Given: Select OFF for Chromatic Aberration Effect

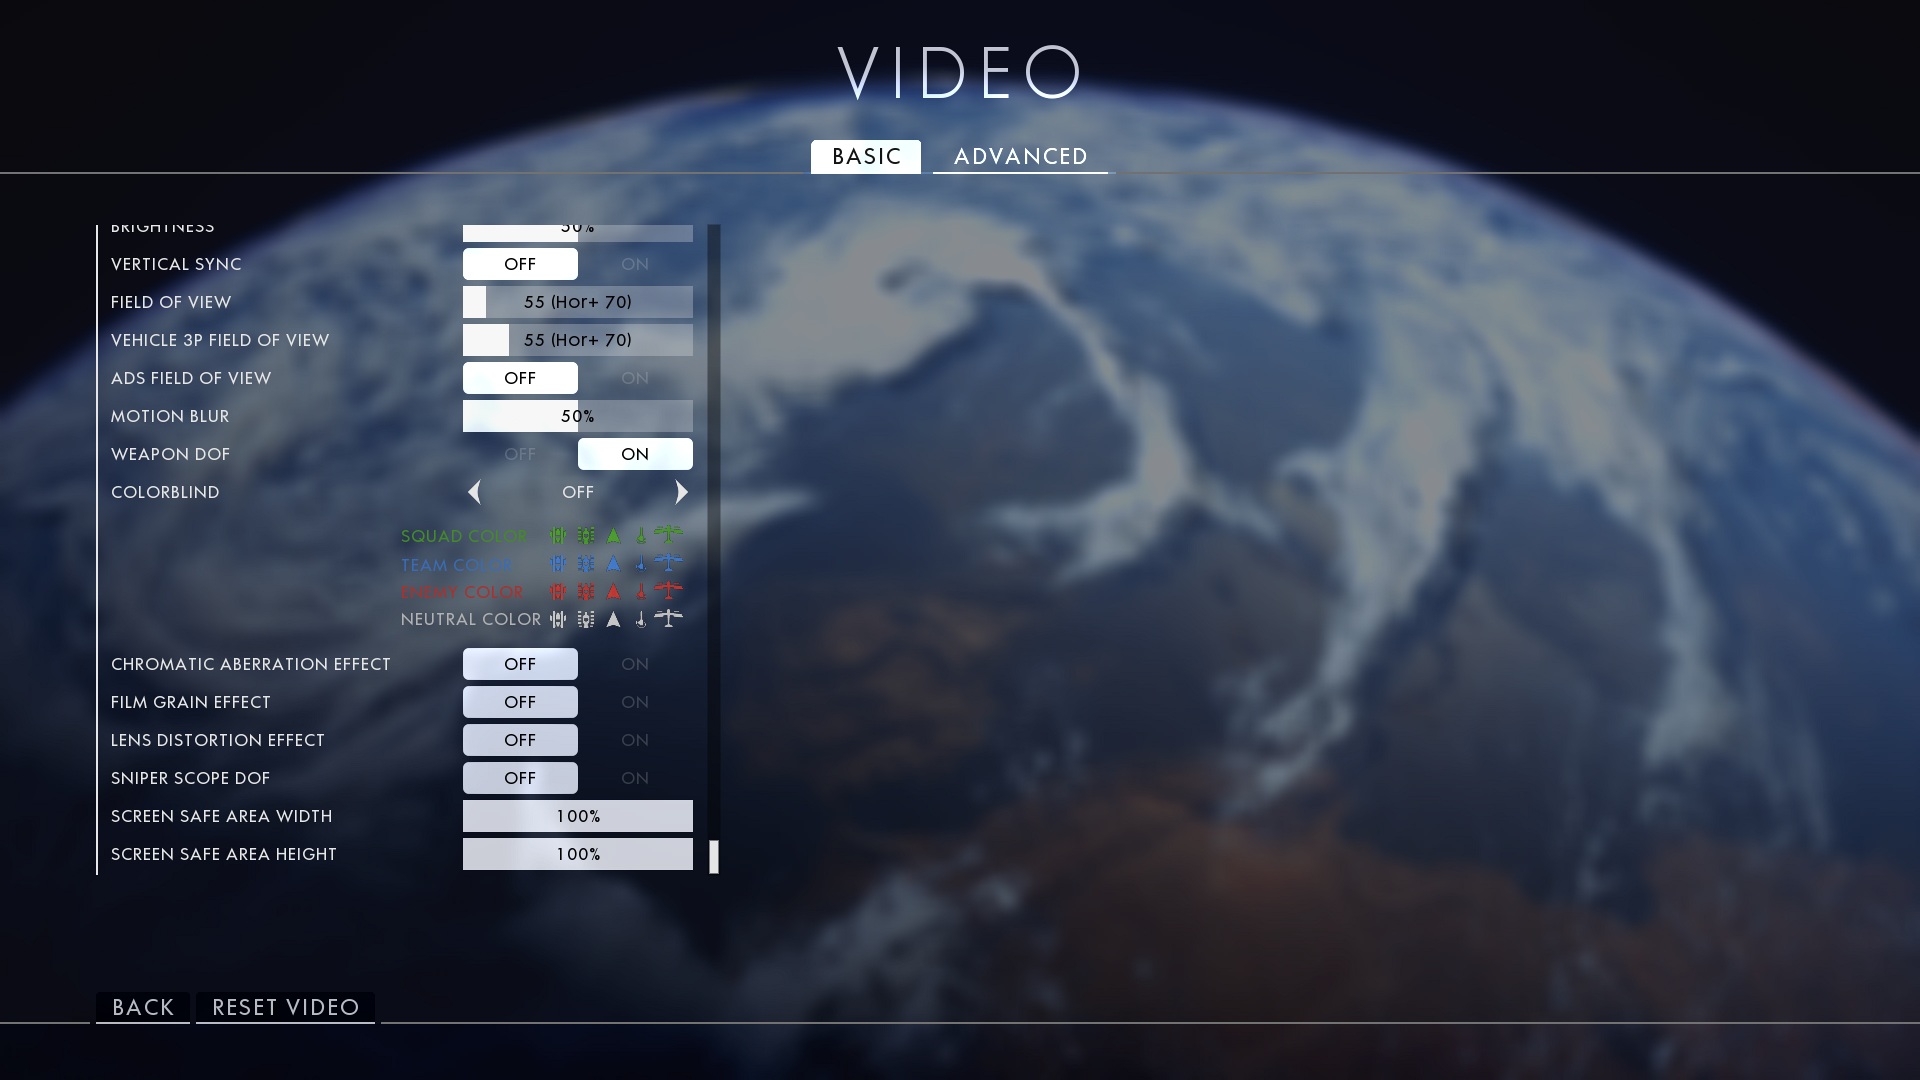Looking at the screenshot, I should pos(520,664).
